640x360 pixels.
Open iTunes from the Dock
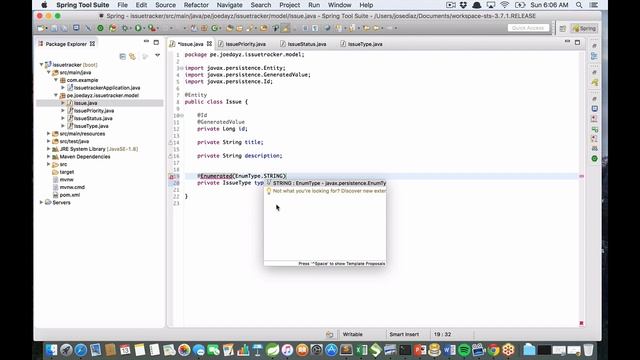[287, 350]
